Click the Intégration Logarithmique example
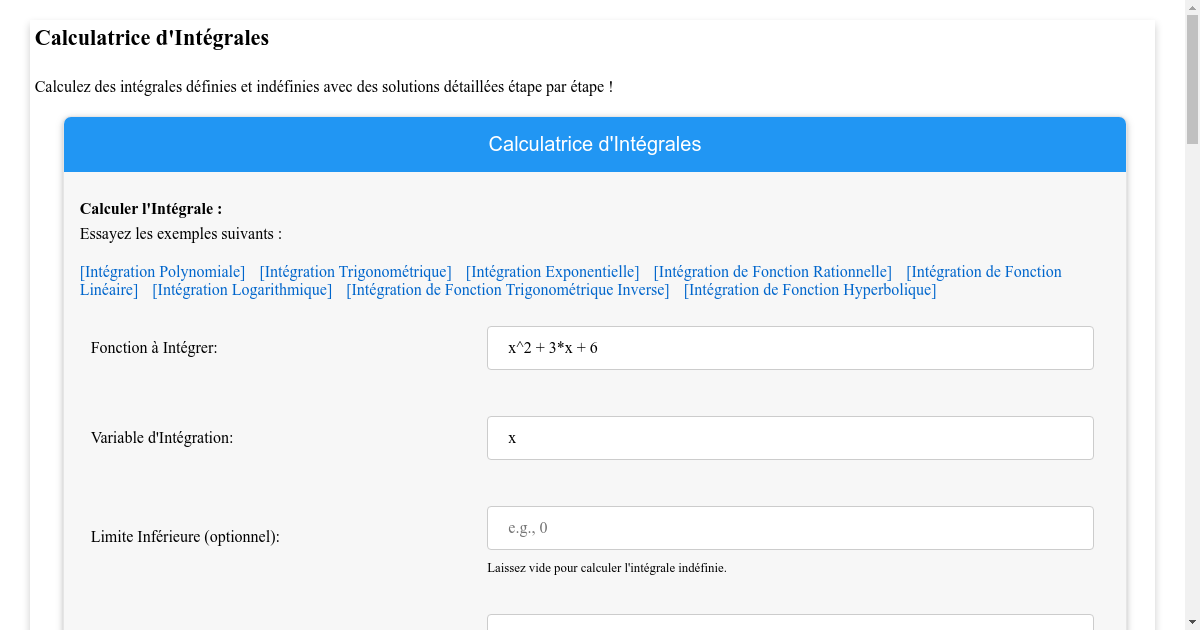The image size is (1200, 630). (x=241, y=289)
